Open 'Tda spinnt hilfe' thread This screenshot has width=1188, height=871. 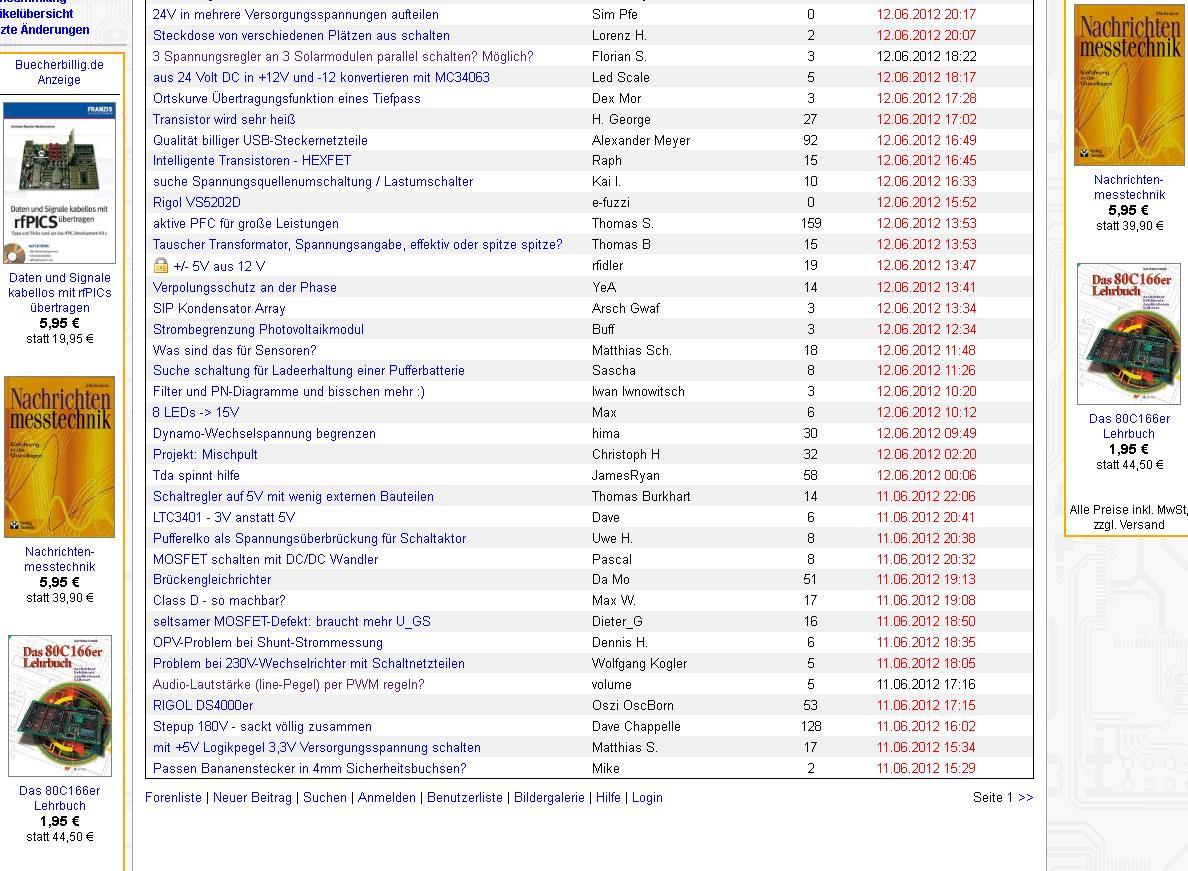[196, 476]
